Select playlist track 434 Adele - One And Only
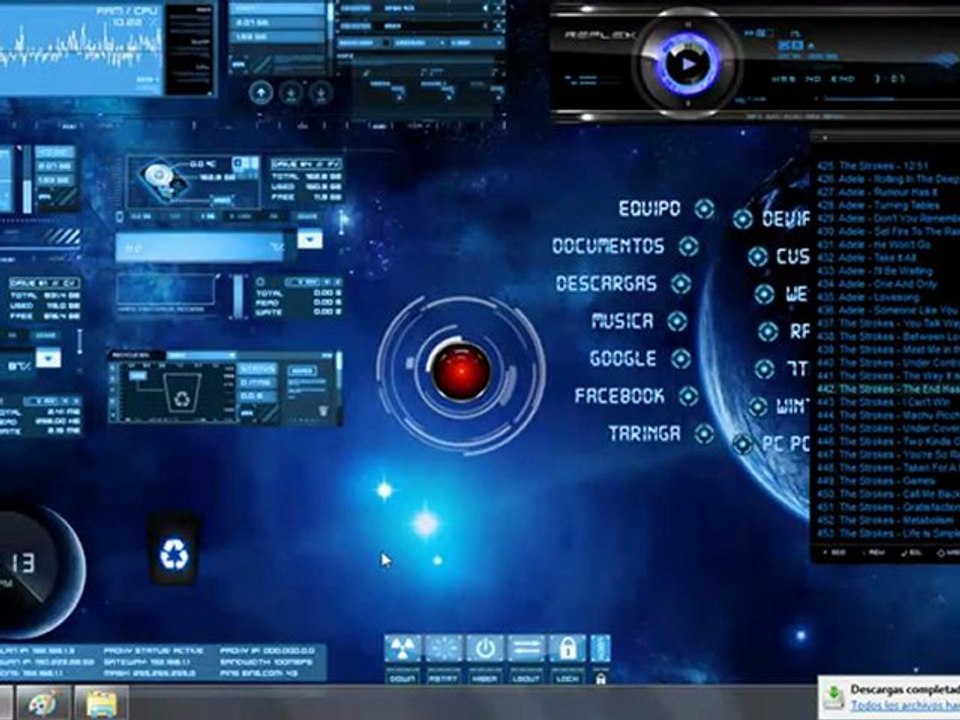The image size is (960, 720). point(877,283)
